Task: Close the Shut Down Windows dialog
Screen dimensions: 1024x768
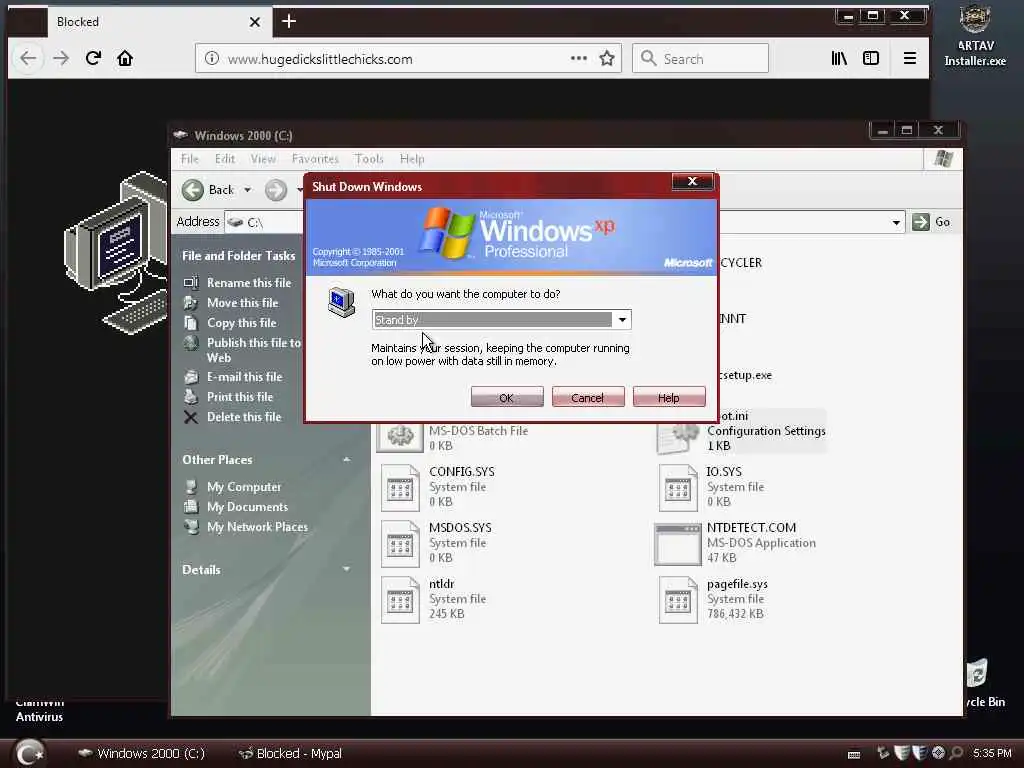Action: tap(692, 182)
